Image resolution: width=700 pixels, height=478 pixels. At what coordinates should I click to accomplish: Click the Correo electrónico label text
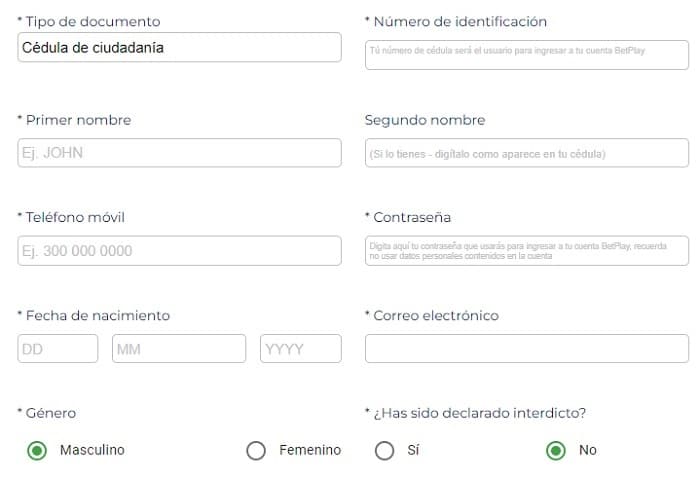pyautogui.click(x=435, y=316)
